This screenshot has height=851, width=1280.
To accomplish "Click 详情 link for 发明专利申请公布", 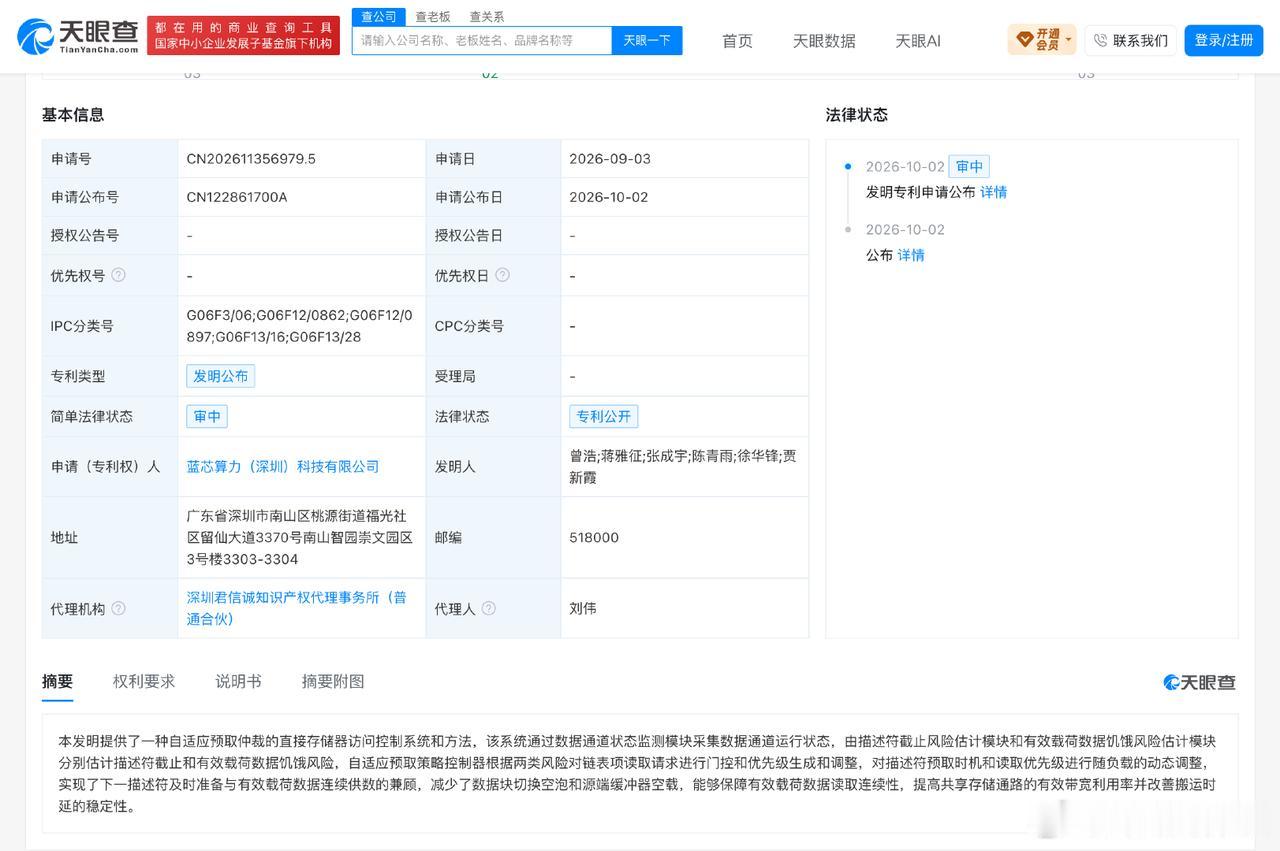I will point(993,192).
